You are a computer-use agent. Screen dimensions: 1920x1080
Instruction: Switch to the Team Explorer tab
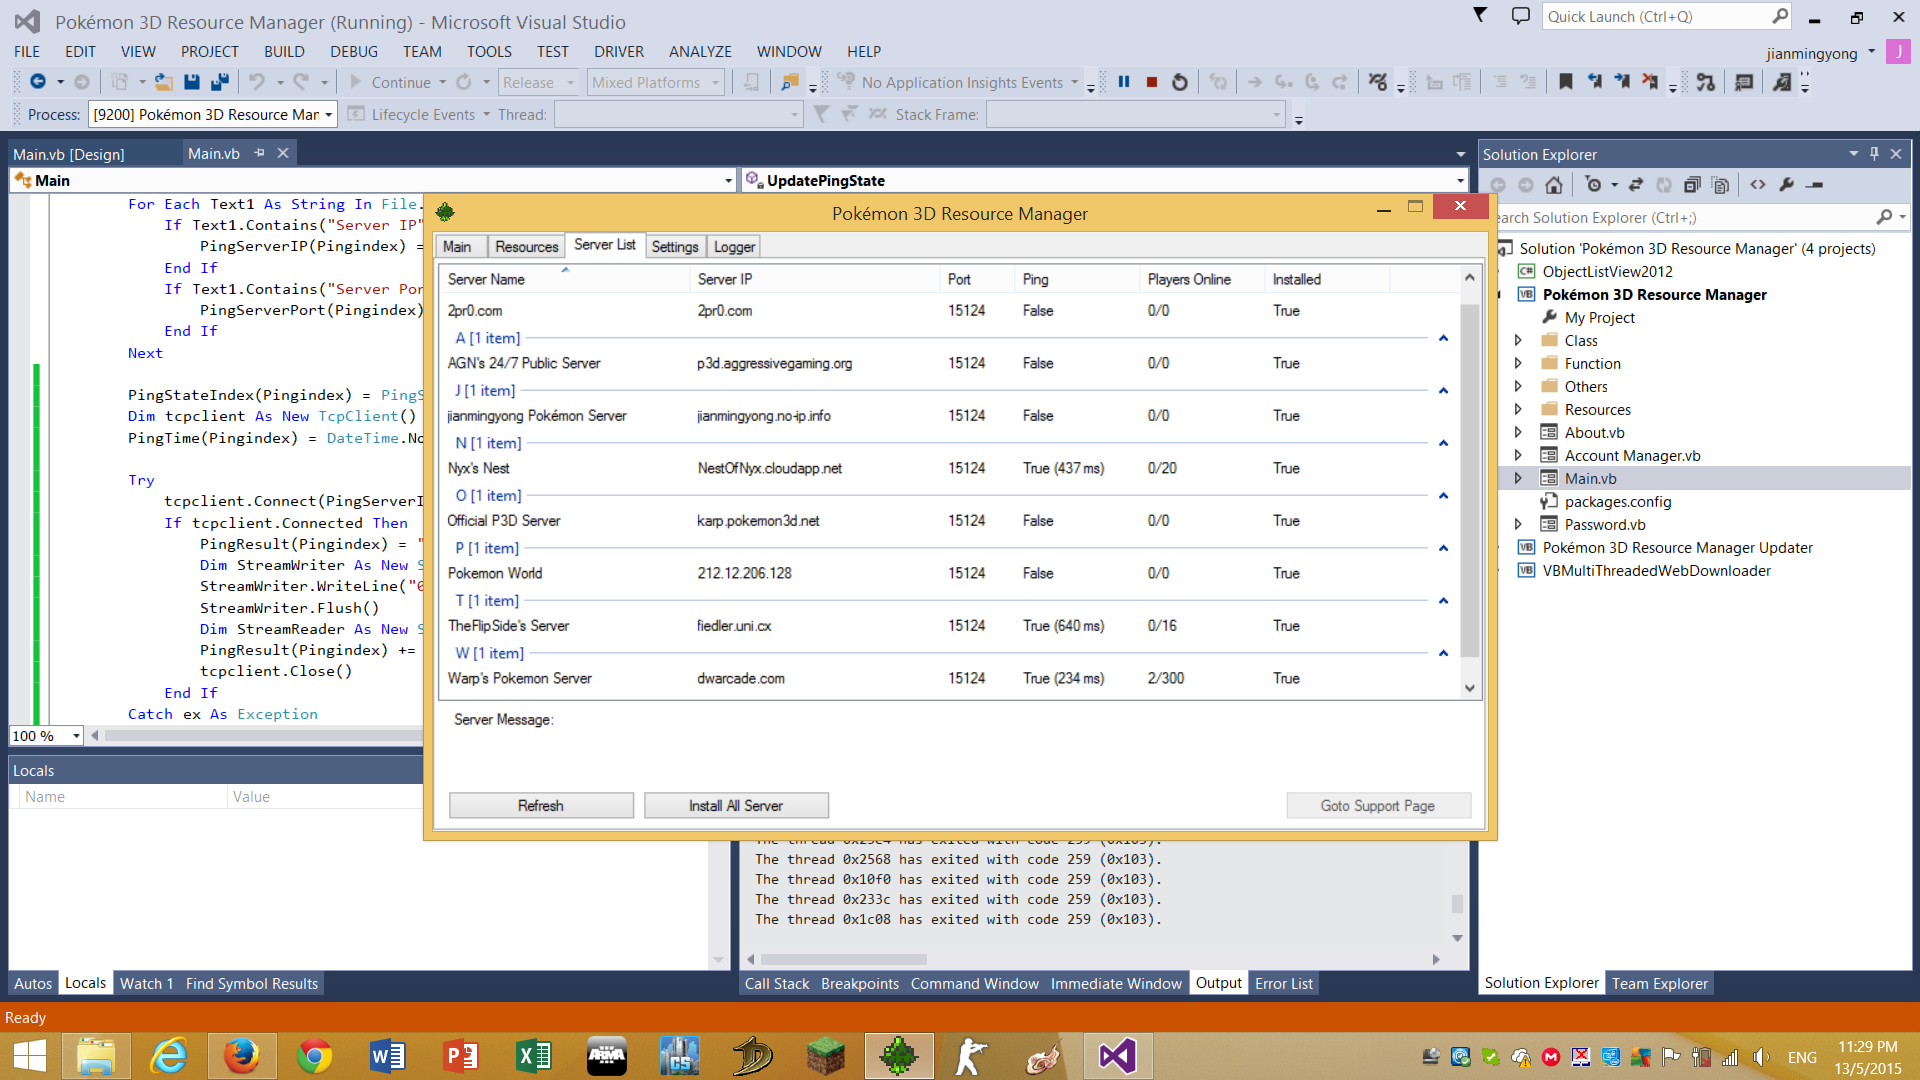1659,983
